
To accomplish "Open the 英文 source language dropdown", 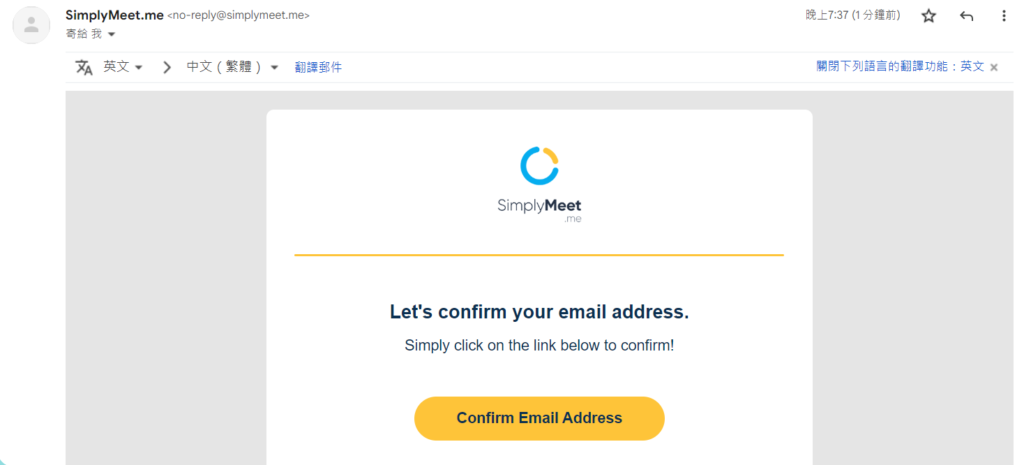I will (x=123, y=67).
